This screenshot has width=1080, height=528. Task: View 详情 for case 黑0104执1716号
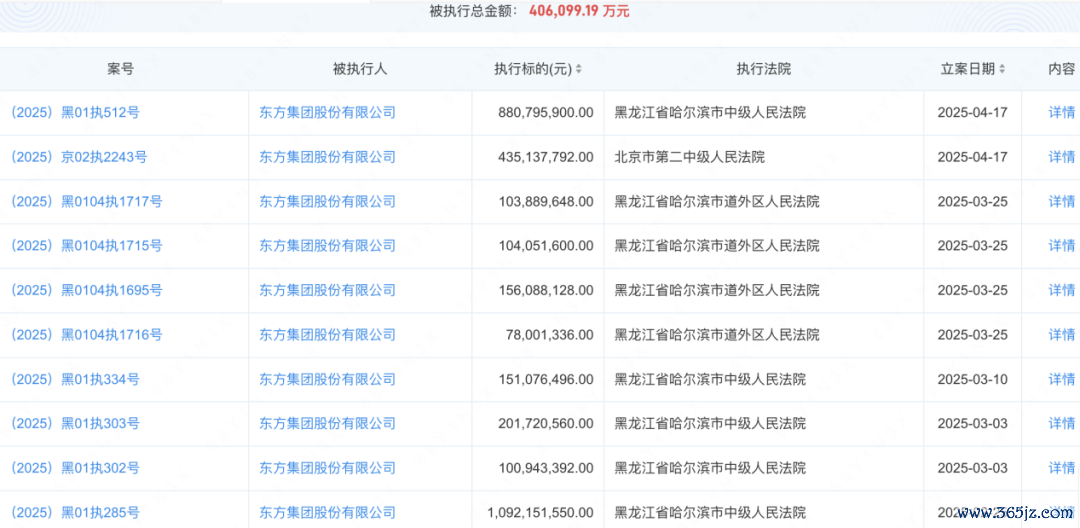(x=1061, y=335)
